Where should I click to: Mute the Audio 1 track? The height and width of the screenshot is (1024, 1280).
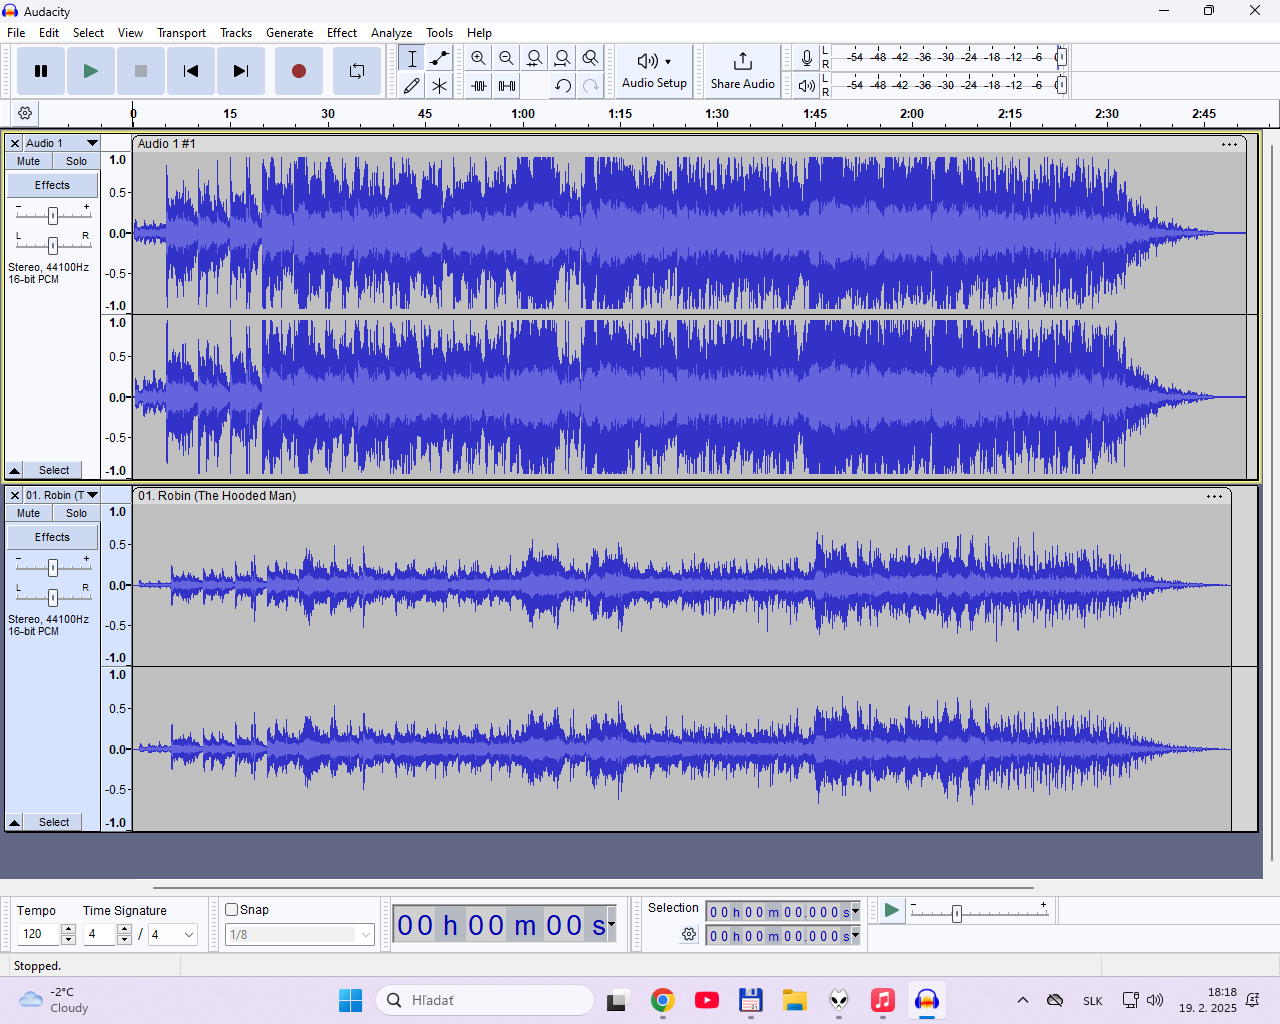pos(29,161)
